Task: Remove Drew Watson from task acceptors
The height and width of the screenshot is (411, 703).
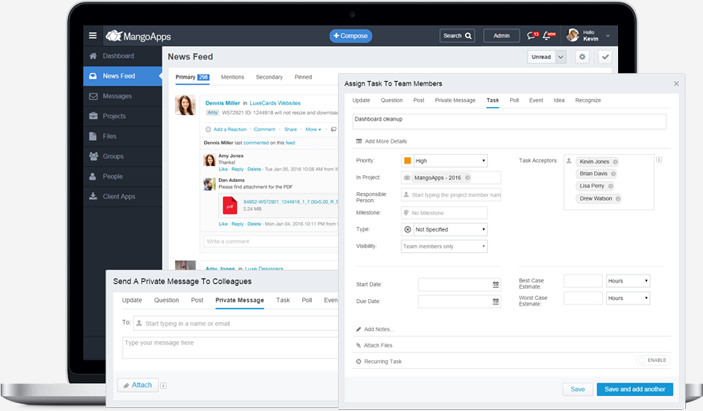Action: point(618,199)
